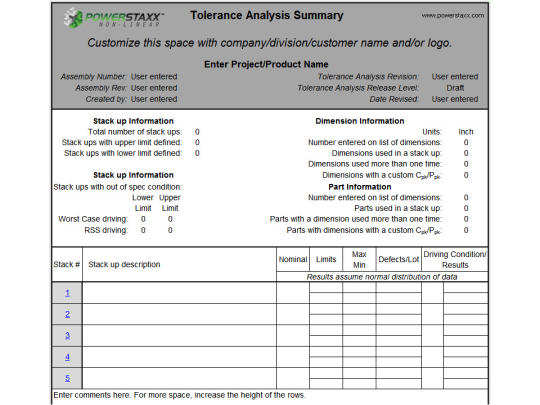
Task: Select the Limits column header
Action: coord(326,259)
